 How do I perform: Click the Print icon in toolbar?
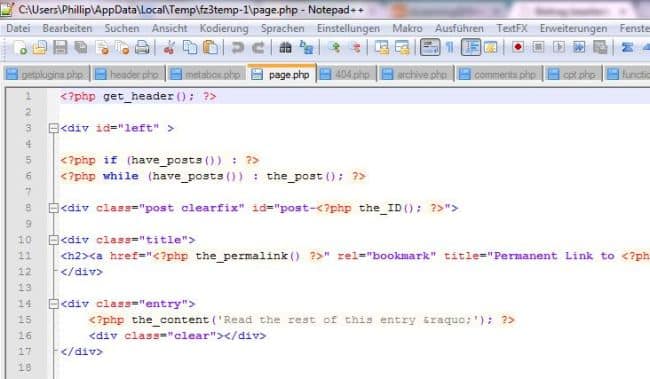tap(142, 48)
